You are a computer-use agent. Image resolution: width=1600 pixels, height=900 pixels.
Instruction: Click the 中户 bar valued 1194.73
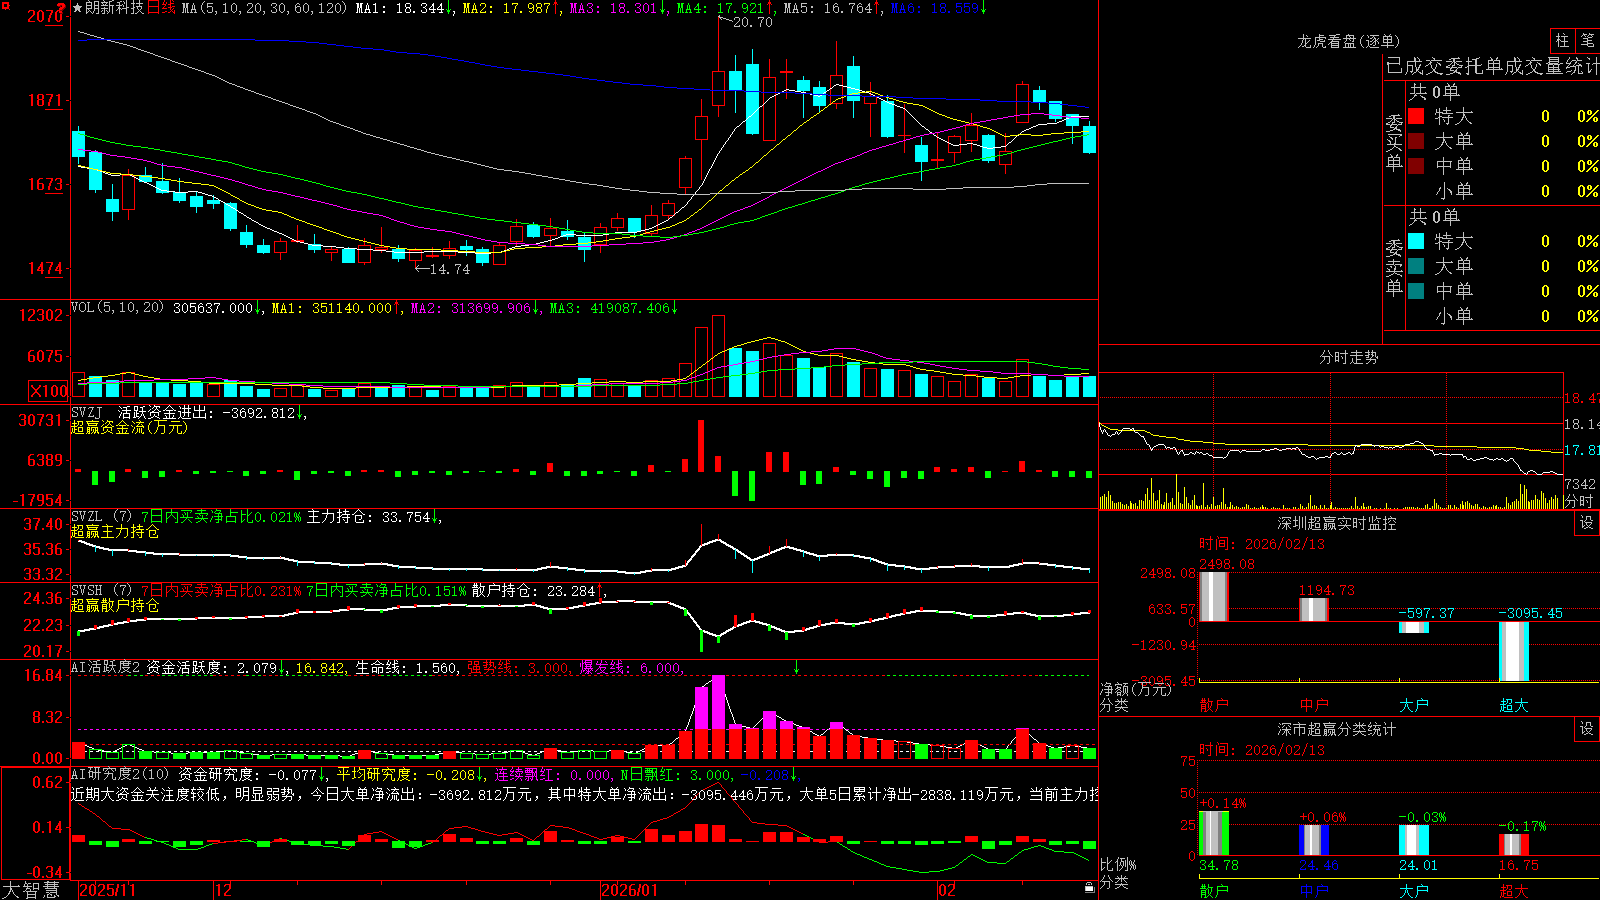[1314, 609]
